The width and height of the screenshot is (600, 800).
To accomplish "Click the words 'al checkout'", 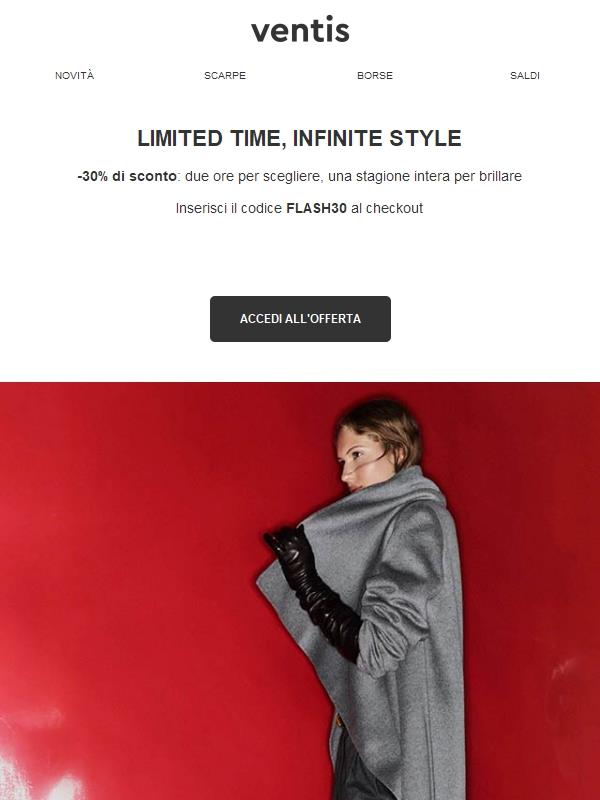I will click(x=387, y=209).
